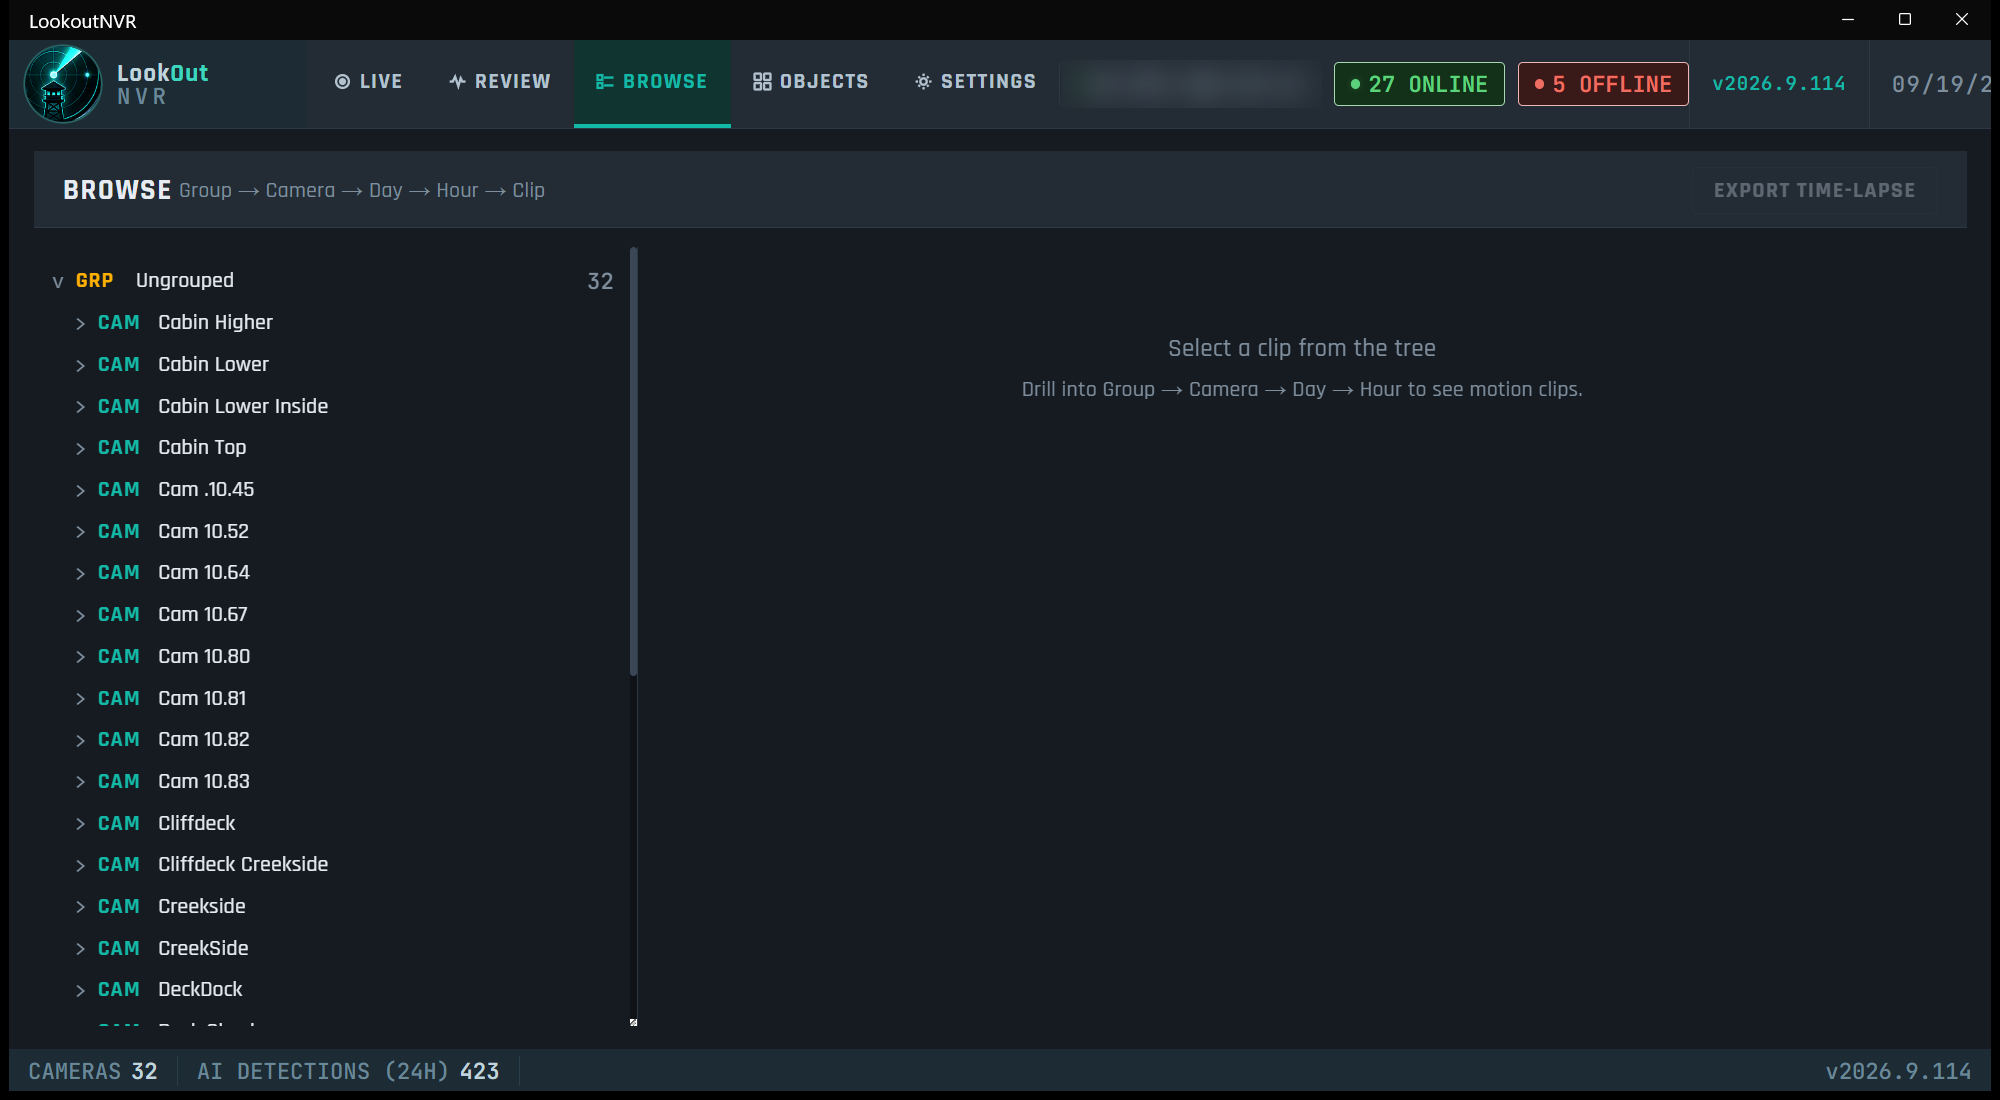Expand the Creekside camera chevron
The image size is (2000, 1100).
click(x=80, y=907)
